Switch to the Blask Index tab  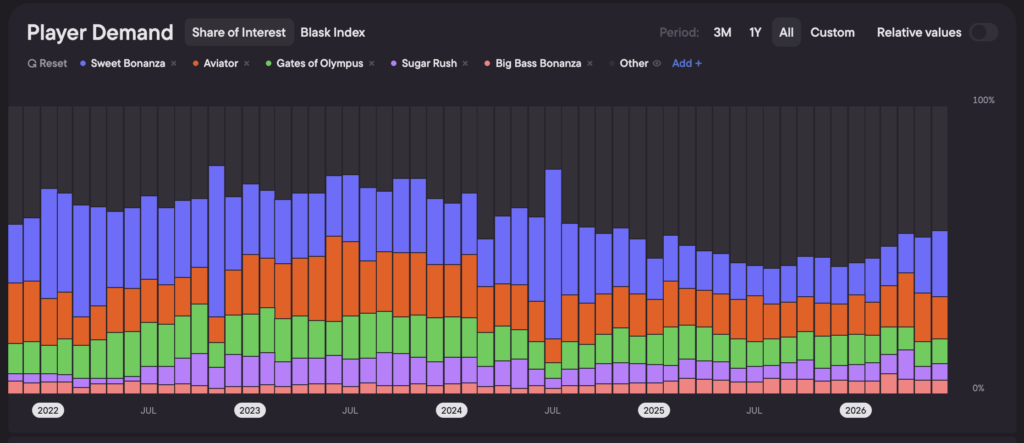click(332, 32)
